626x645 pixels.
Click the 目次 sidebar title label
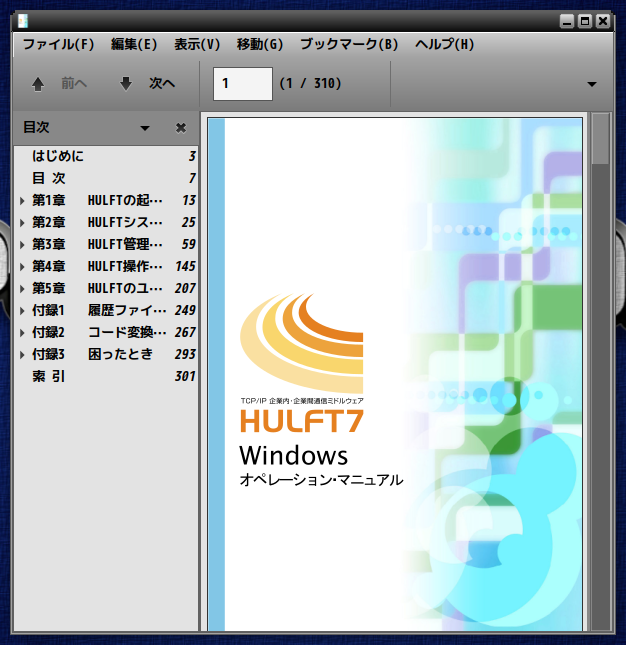pyautogui.click(x=36, y=128)
